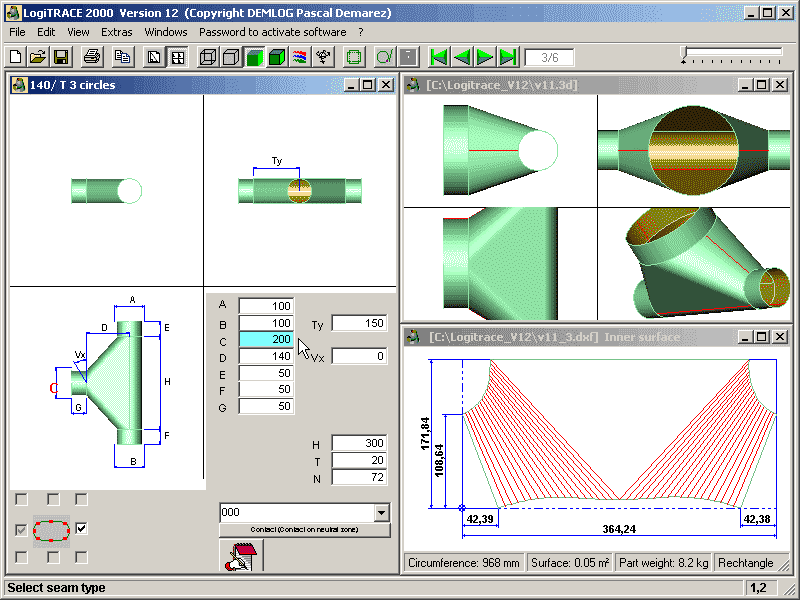Click the Rechtangle status cell
The image size is (800, 600).
click(x=745, y=563)
